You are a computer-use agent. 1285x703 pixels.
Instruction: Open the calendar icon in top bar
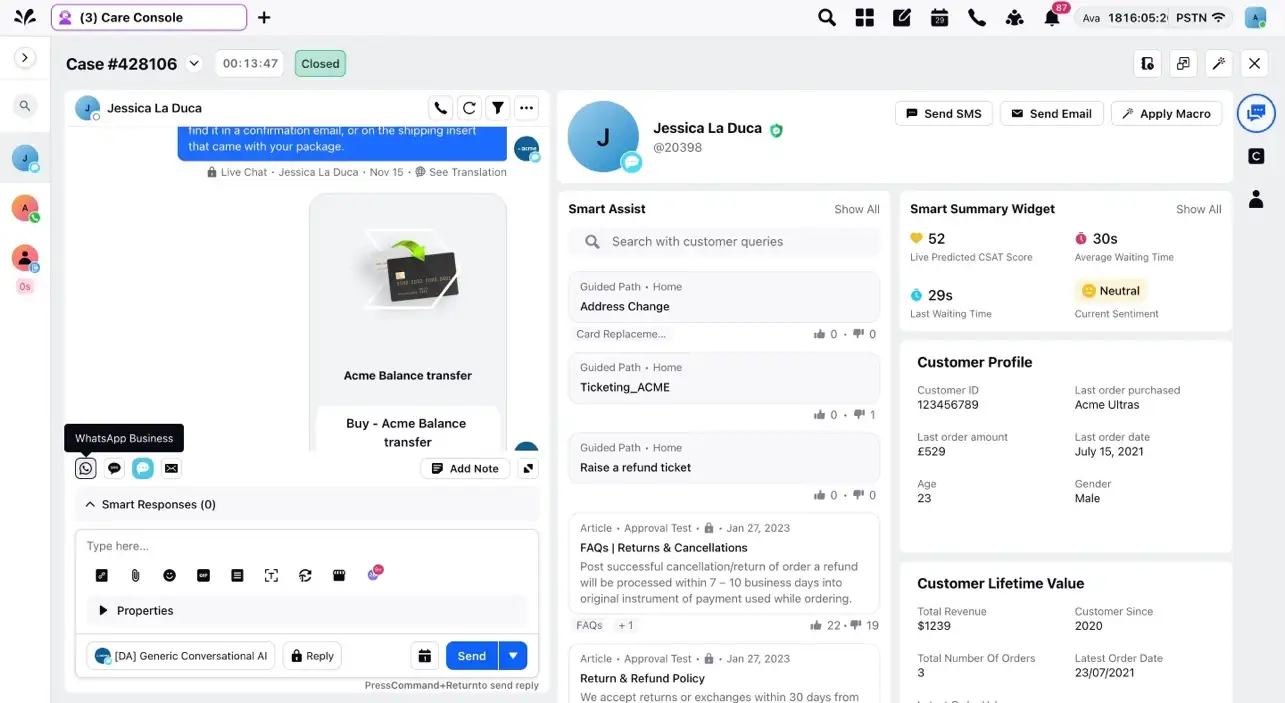click(939, 17)
